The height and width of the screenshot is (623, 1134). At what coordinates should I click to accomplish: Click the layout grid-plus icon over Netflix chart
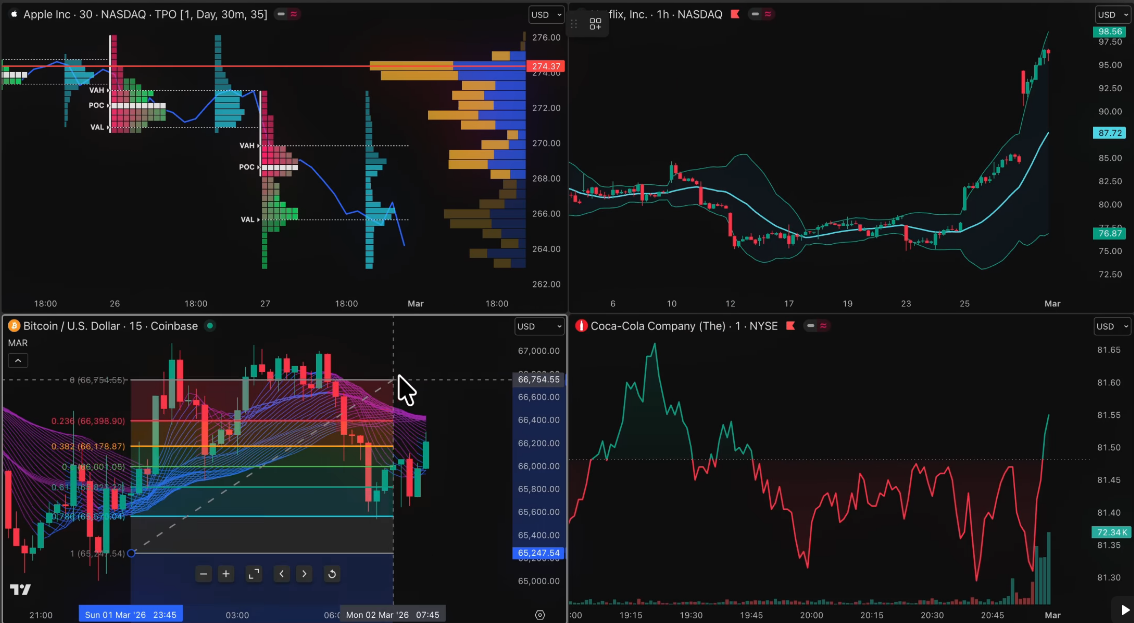coord(595,25)
